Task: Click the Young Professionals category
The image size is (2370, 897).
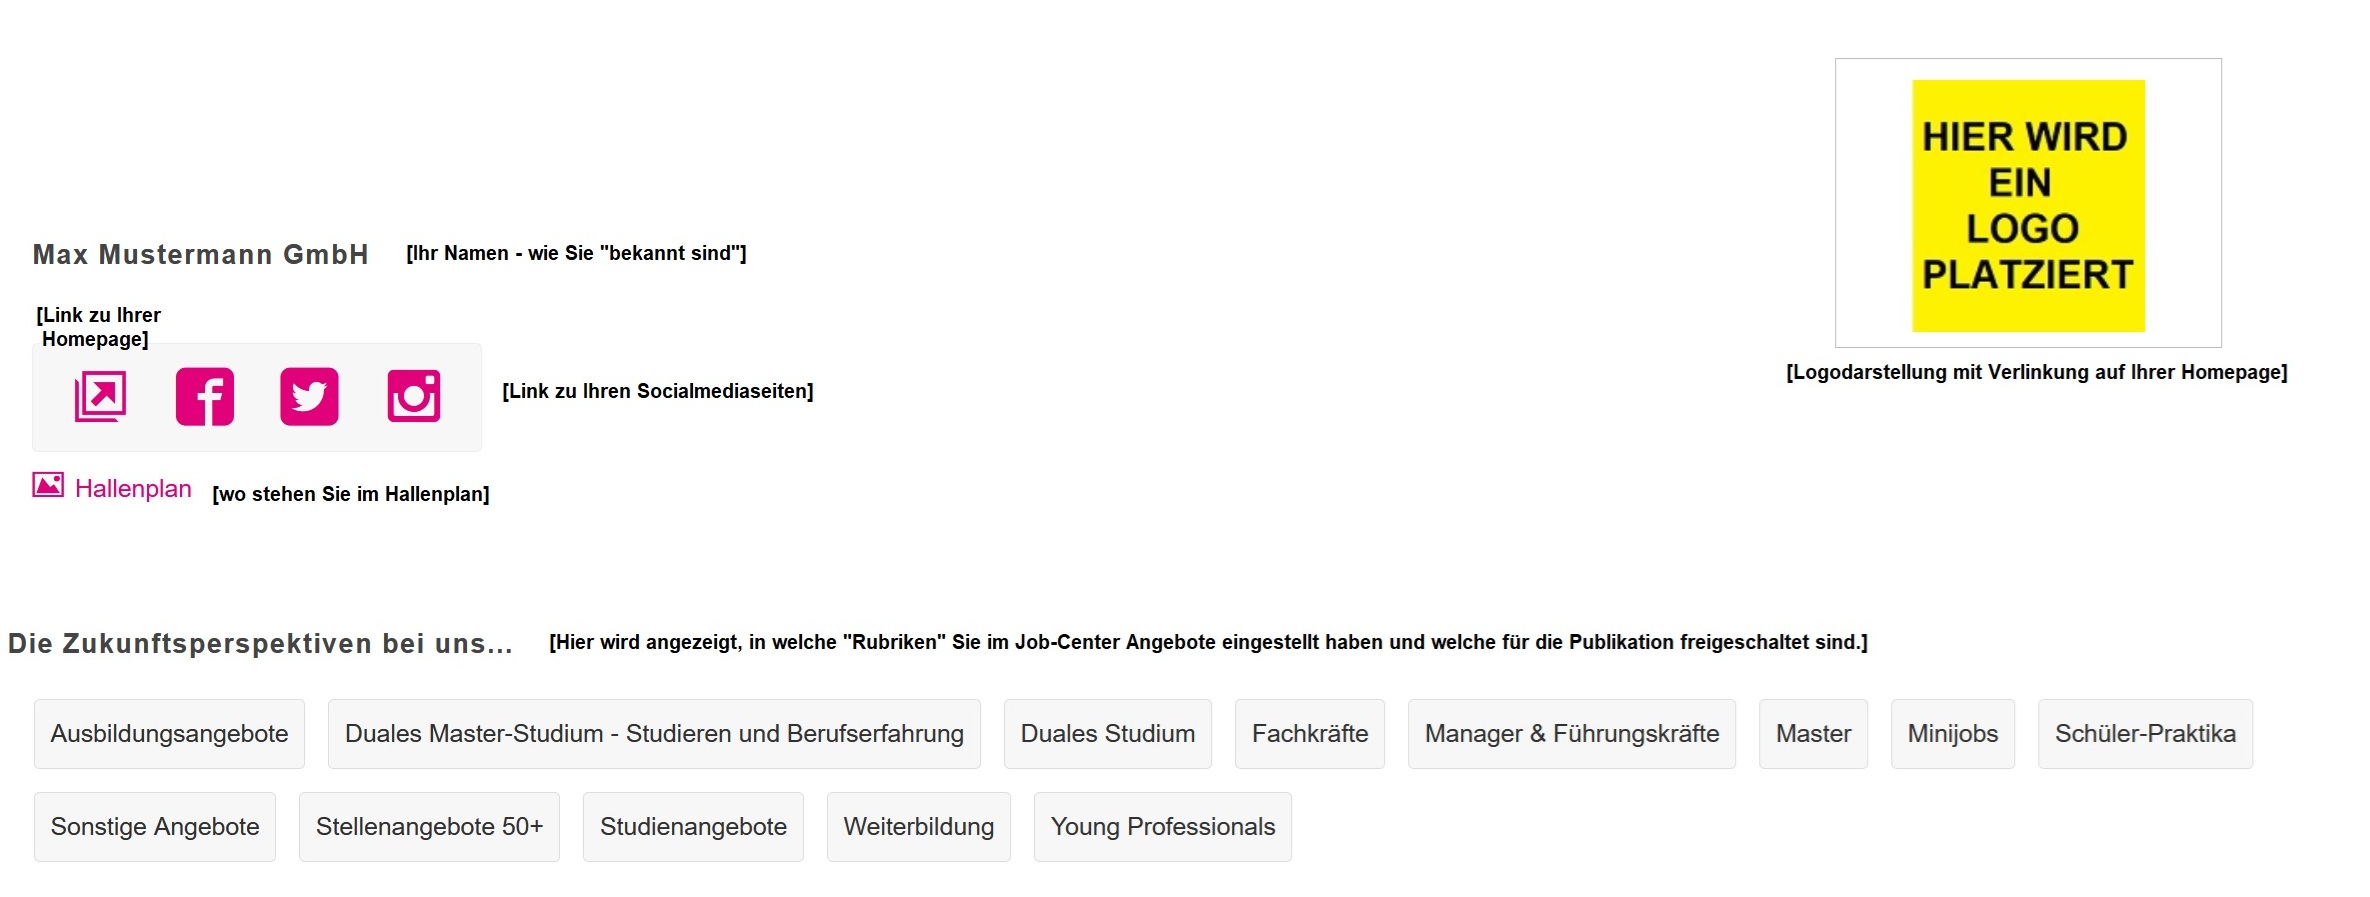Action: click(1162, 827)
